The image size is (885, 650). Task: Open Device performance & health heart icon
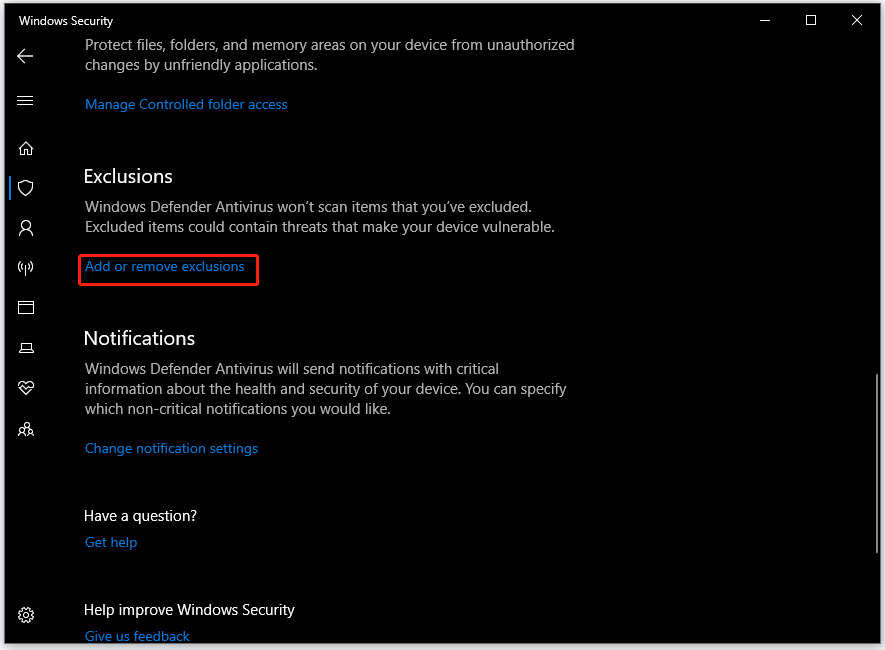click(x=25, y=388)
